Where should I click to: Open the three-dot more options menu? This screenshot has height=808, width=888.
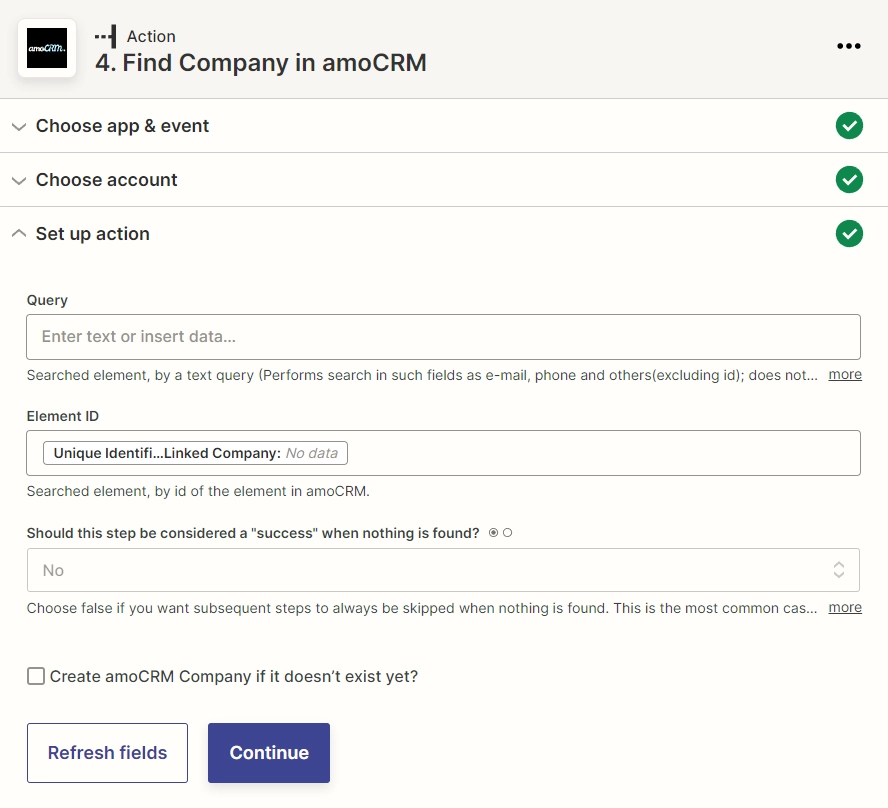point(848,46)
